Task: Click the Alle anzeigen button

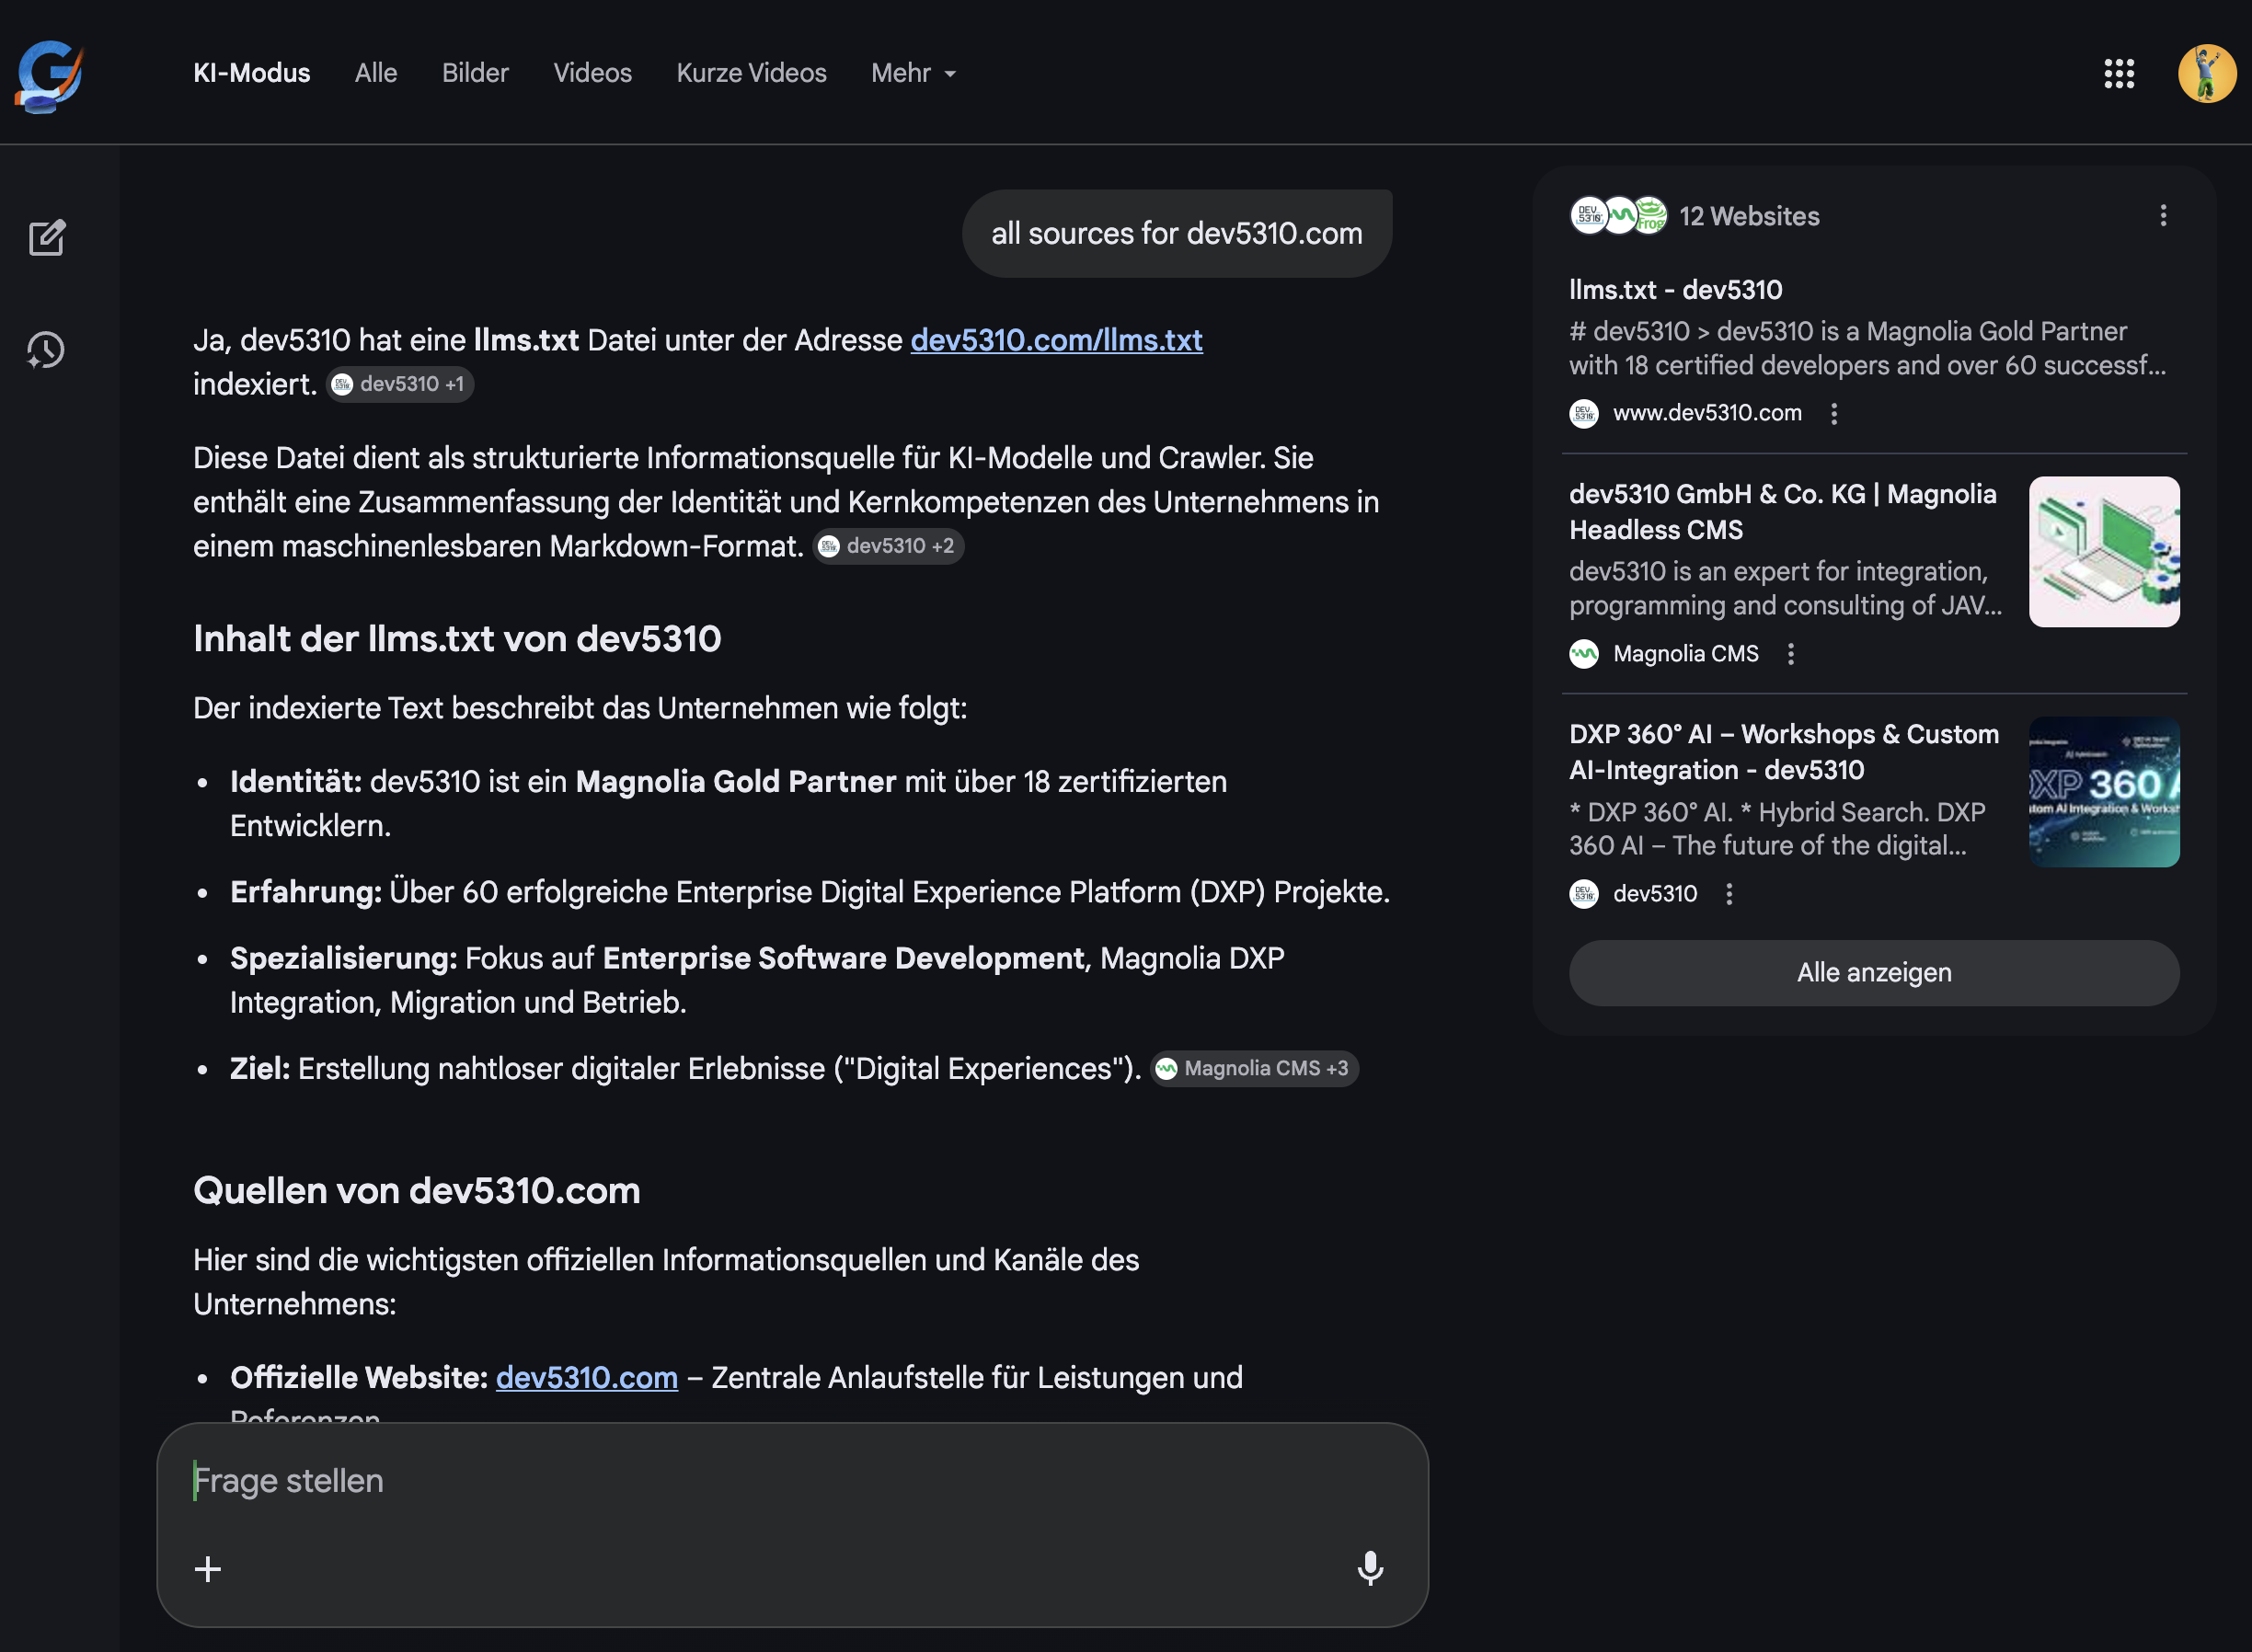Action: [1873, 972]
